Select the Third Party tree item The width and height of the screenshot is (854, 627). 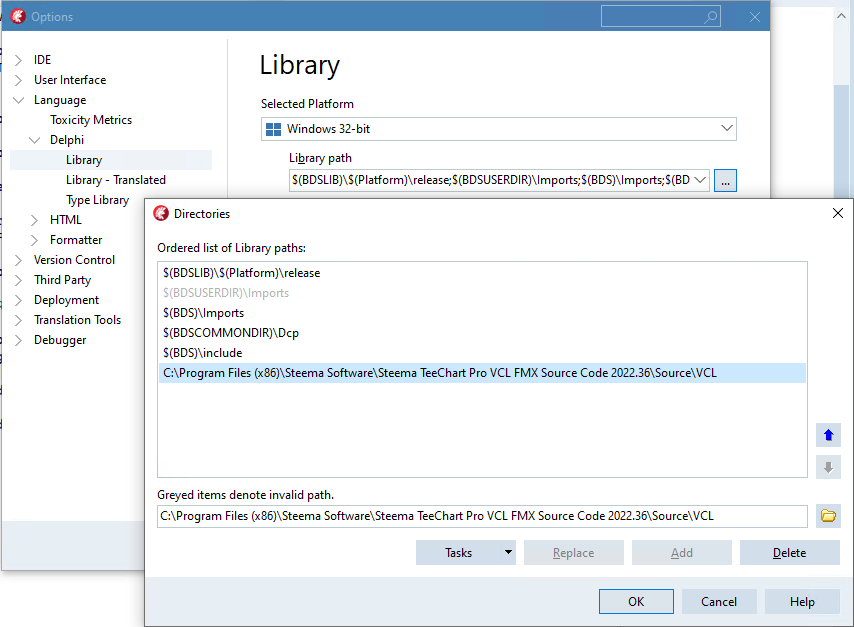pos(63,280)
